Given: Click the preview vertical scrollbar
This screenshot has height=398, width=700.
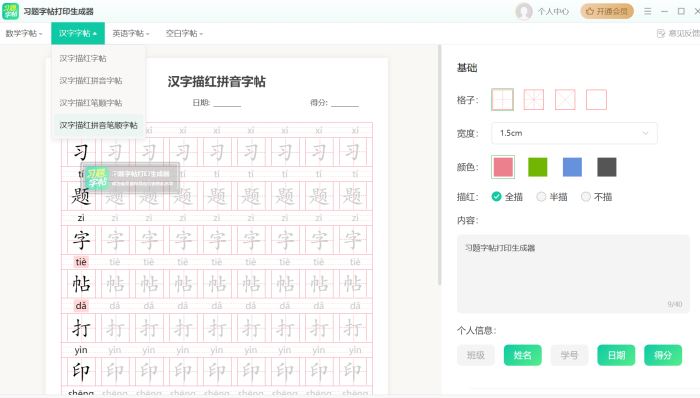Looking at the screenshot, I should tap(440, 165).
